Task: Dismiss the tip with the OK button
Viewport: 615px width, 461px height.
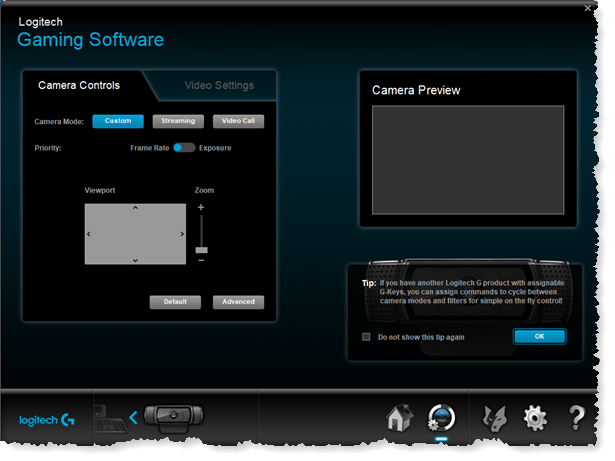Action: [x=539, y=336]
